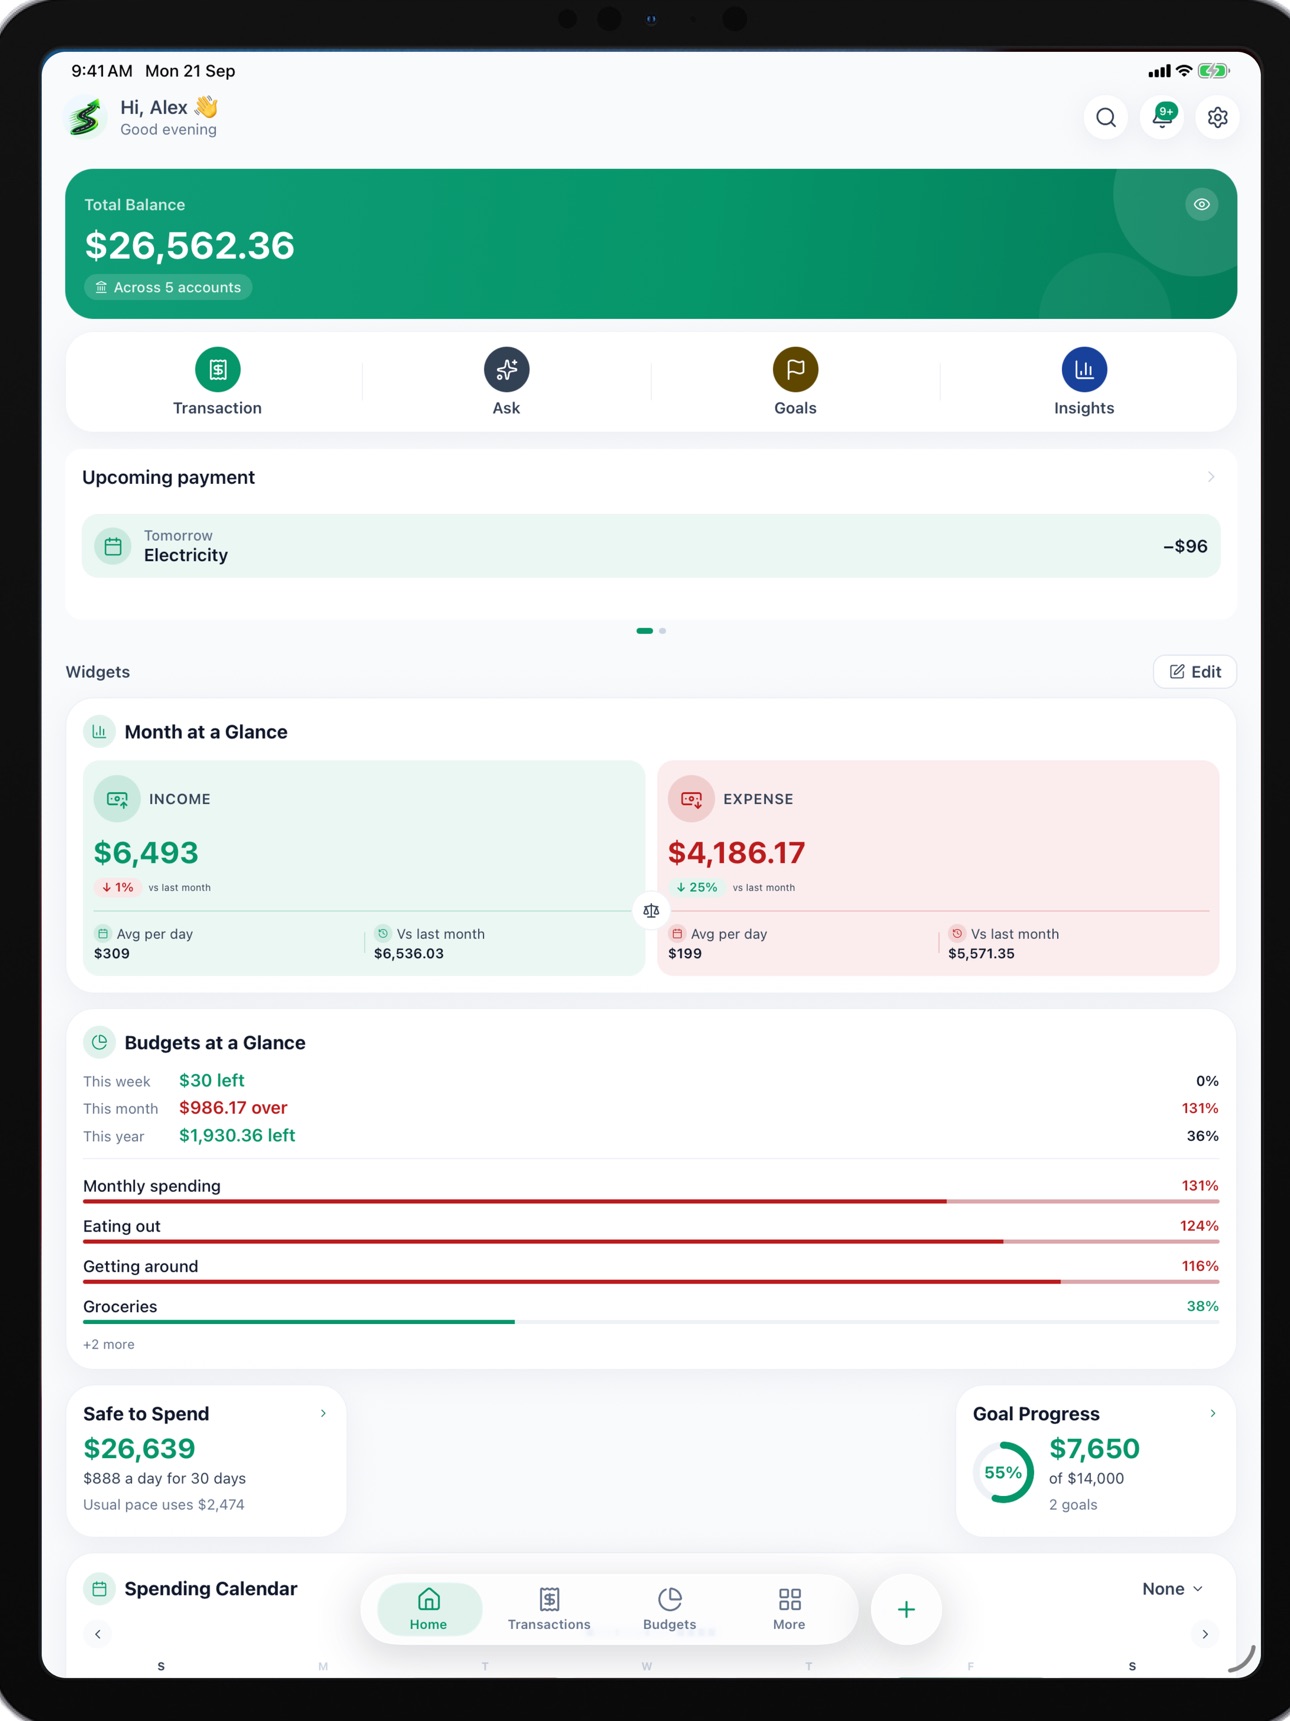1290x1721 pixels.
Task: Tap the Spending Calendar icon
Action: [x=99, y=1589]
